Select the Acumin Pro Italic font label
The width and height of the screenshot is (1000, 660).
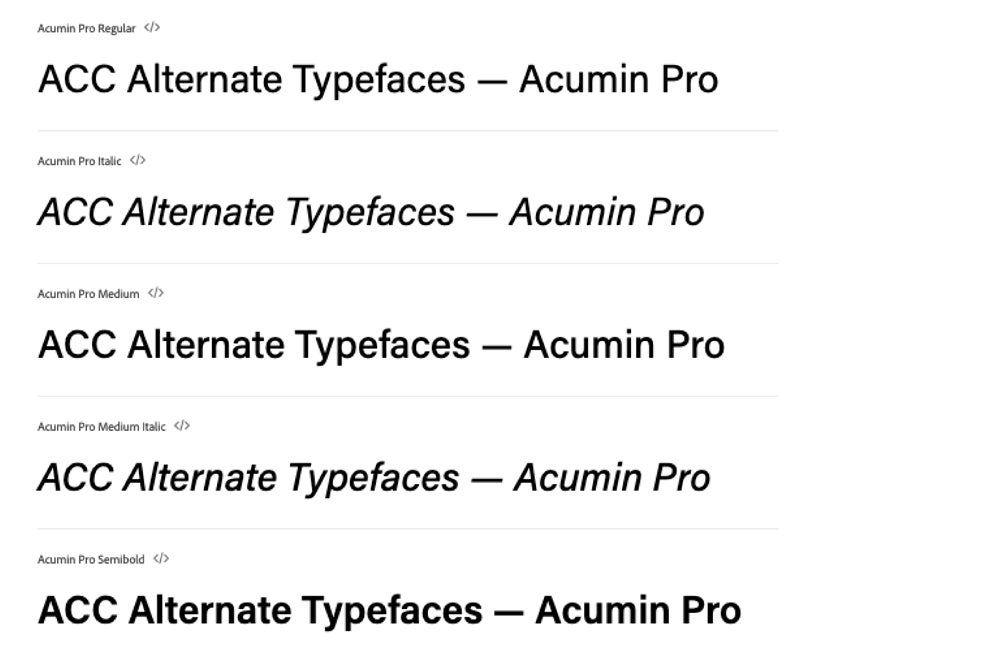80,161
